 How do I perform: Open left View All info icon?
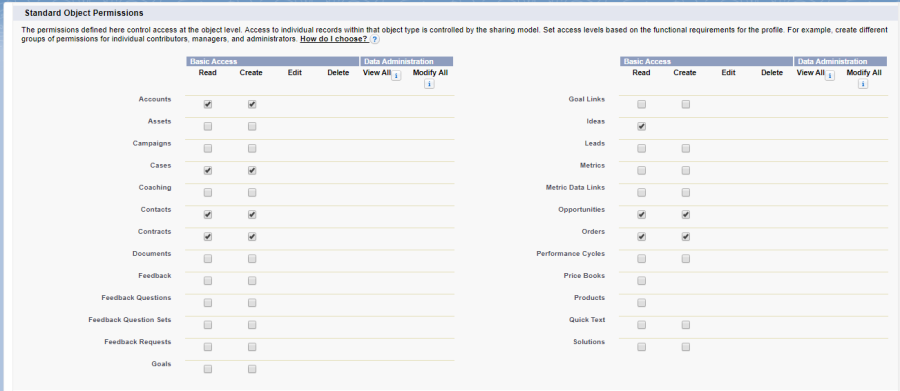pos(396,75)
